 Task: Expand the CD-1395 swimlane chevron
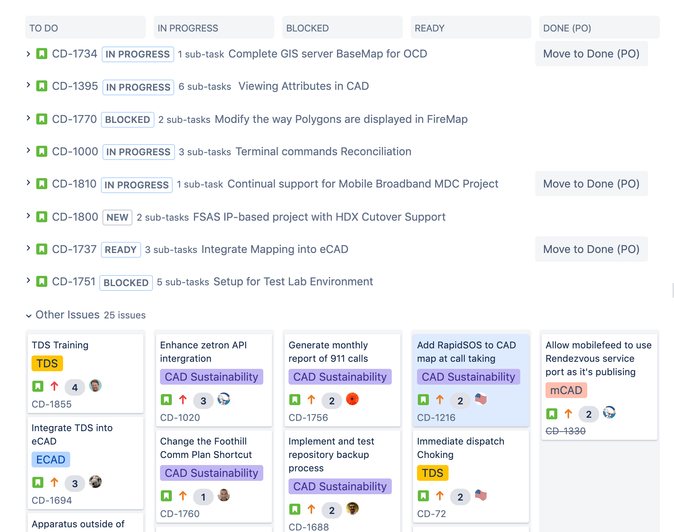pos(28,85)
